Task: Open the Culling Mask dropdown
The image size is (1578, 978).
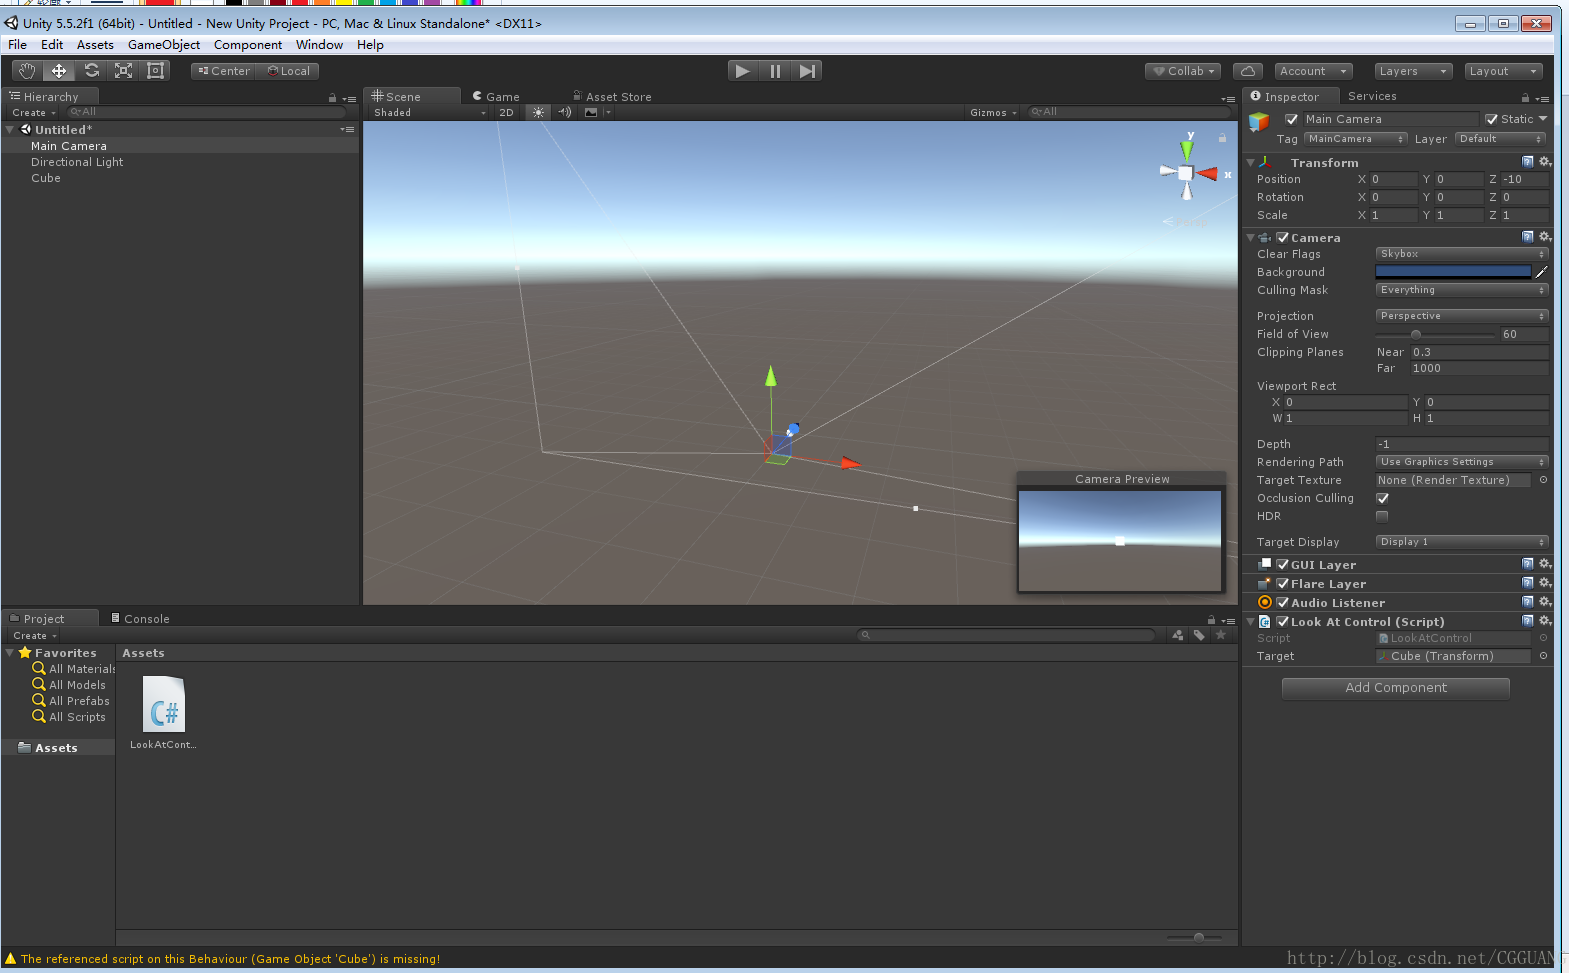Action: [x=1462, y=290]
